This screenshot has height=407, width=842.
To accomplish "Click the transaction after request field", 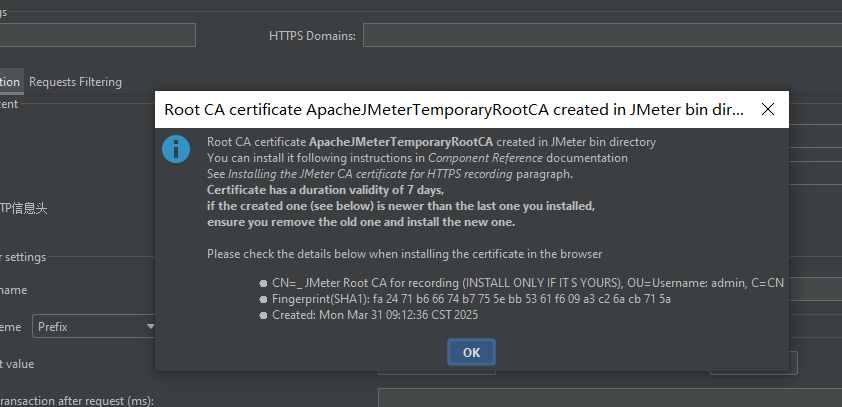I will [x=610, y=400].
